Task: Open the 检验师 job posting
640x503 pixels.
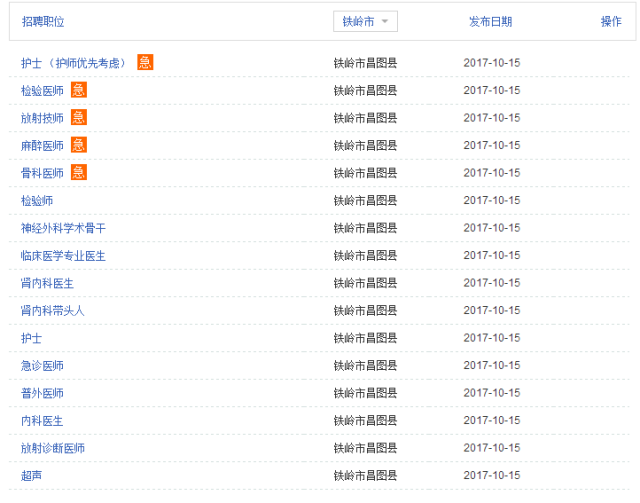Action: (37, 201)
